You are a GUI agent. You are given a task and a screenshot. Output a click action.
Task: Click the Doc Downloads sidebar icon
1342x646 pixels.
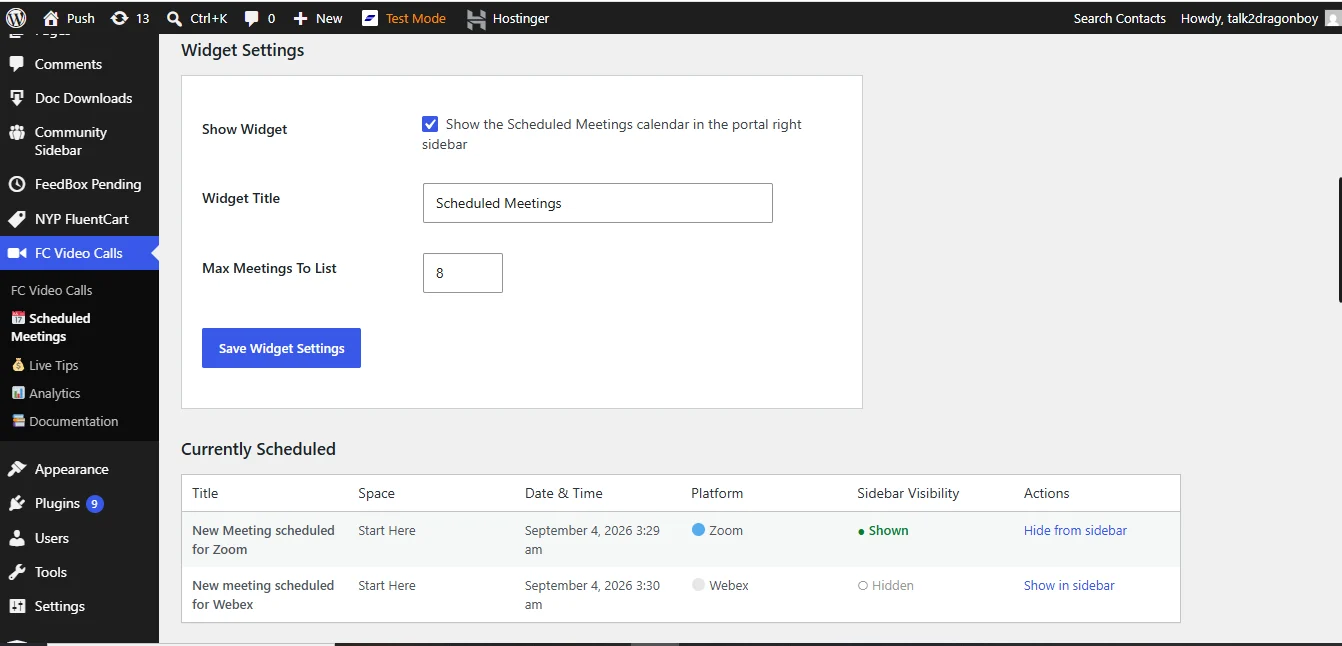[x=16, y=98]
